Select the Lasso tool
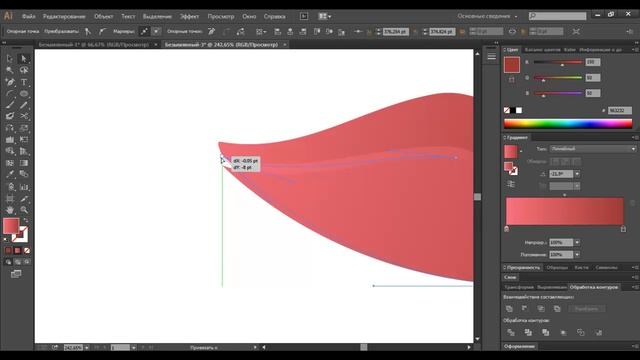 [x=24, y=70]
